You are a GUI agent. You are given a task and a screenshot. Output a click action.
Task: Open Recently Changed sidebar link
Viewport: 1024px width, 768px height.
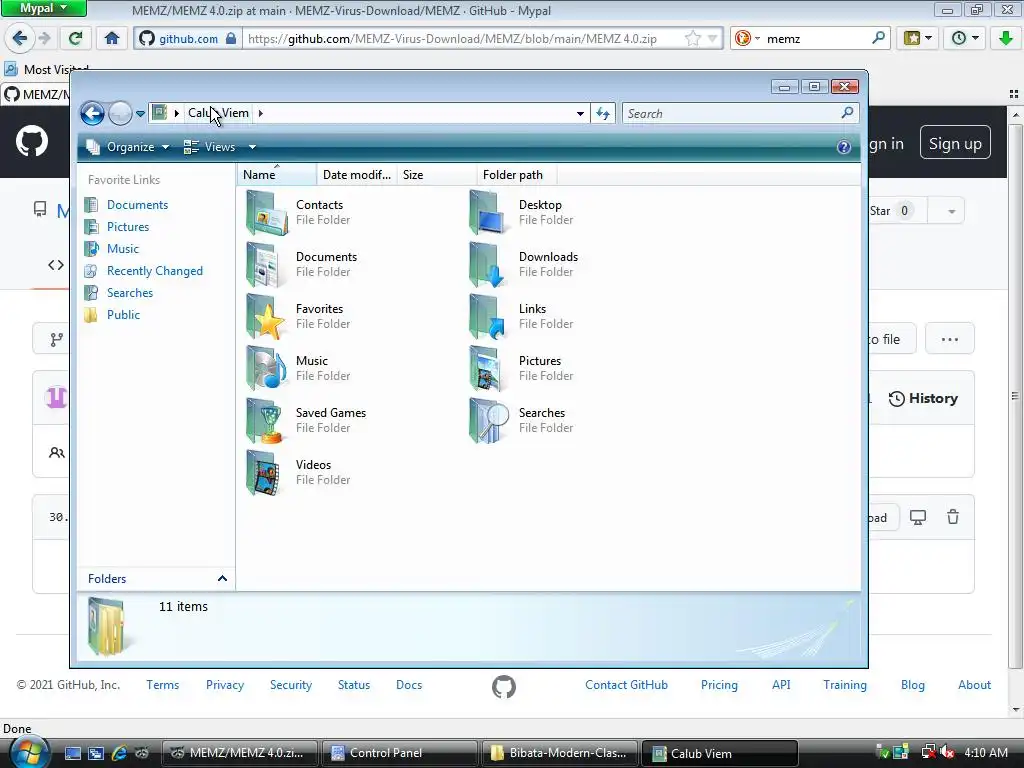pyautogui.click(x=155, y=271)
